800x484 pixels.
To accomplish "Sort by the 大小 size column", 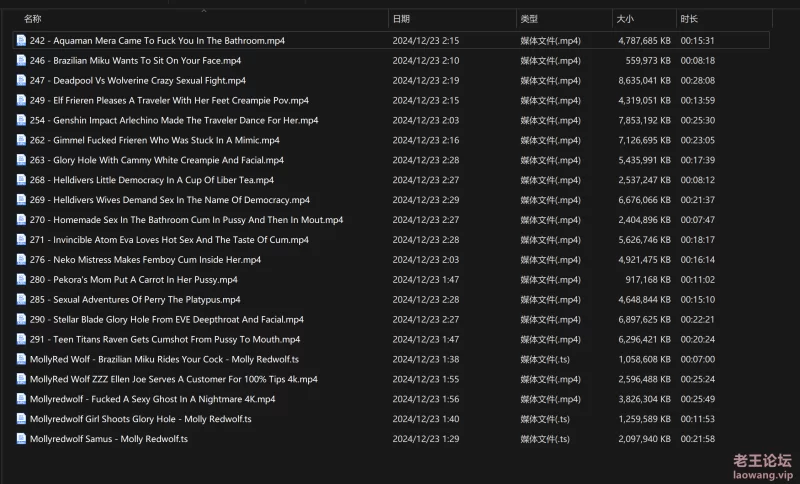I will tap(624, 19).
